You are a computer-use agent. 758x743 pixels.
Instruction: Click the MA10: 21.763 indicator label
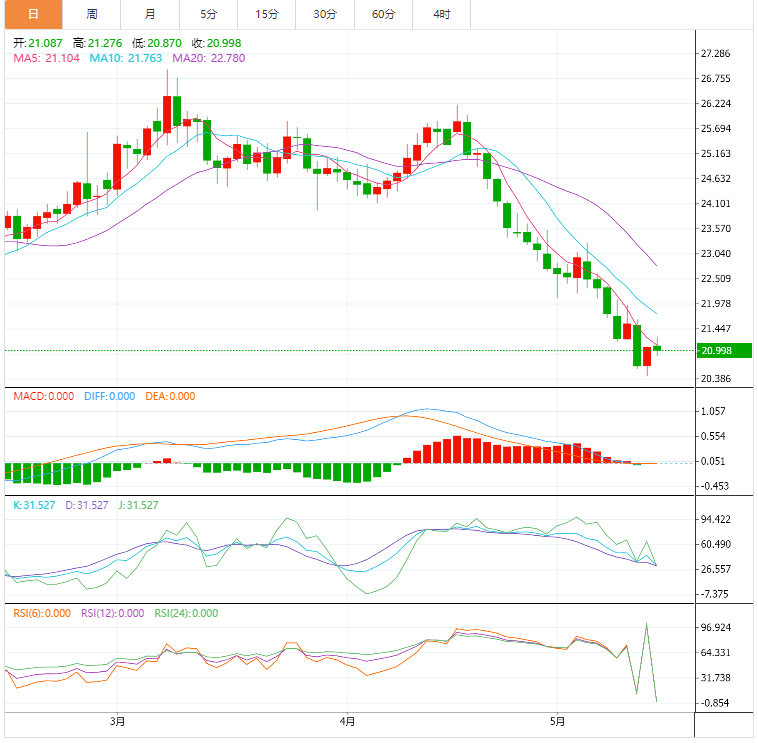pos(126,58)
